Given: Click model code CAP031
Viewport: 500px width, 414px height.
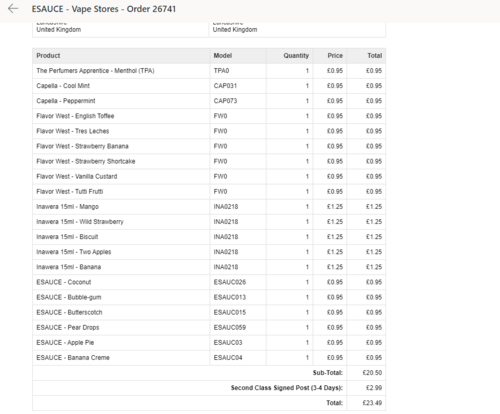Looking at the screenshot, I should (x=225, y=86).
